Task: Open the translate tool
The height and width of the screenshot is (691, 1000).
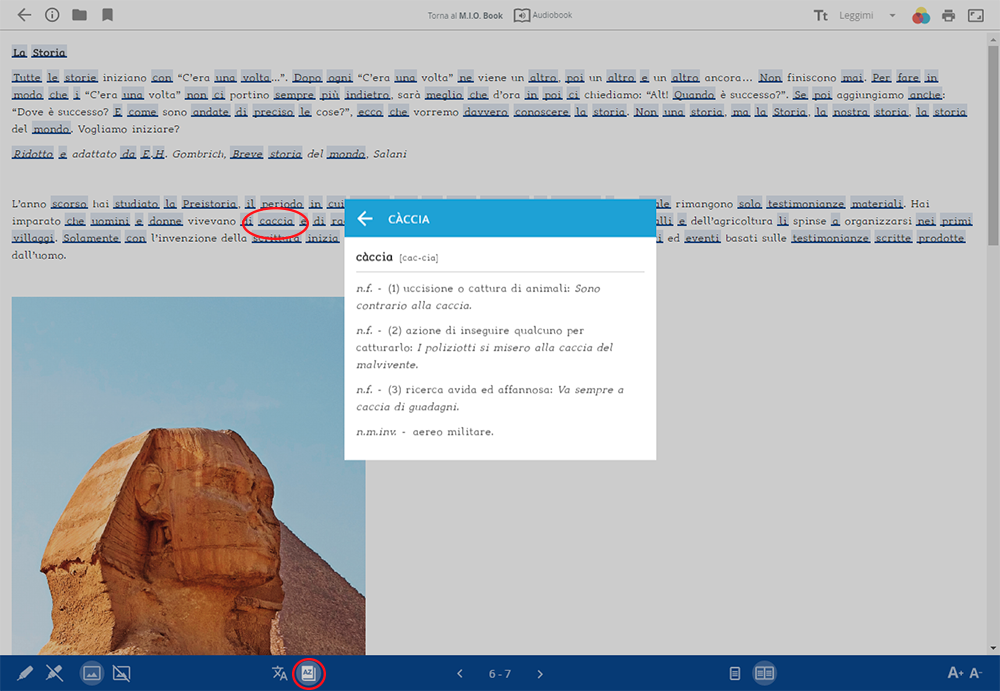Action: (280, 673)
